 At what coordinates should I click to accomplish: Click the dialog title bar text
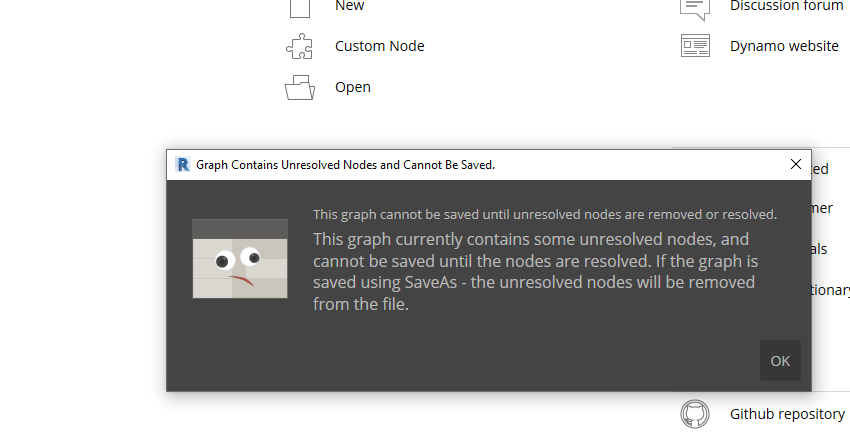[x=345, y=165]
